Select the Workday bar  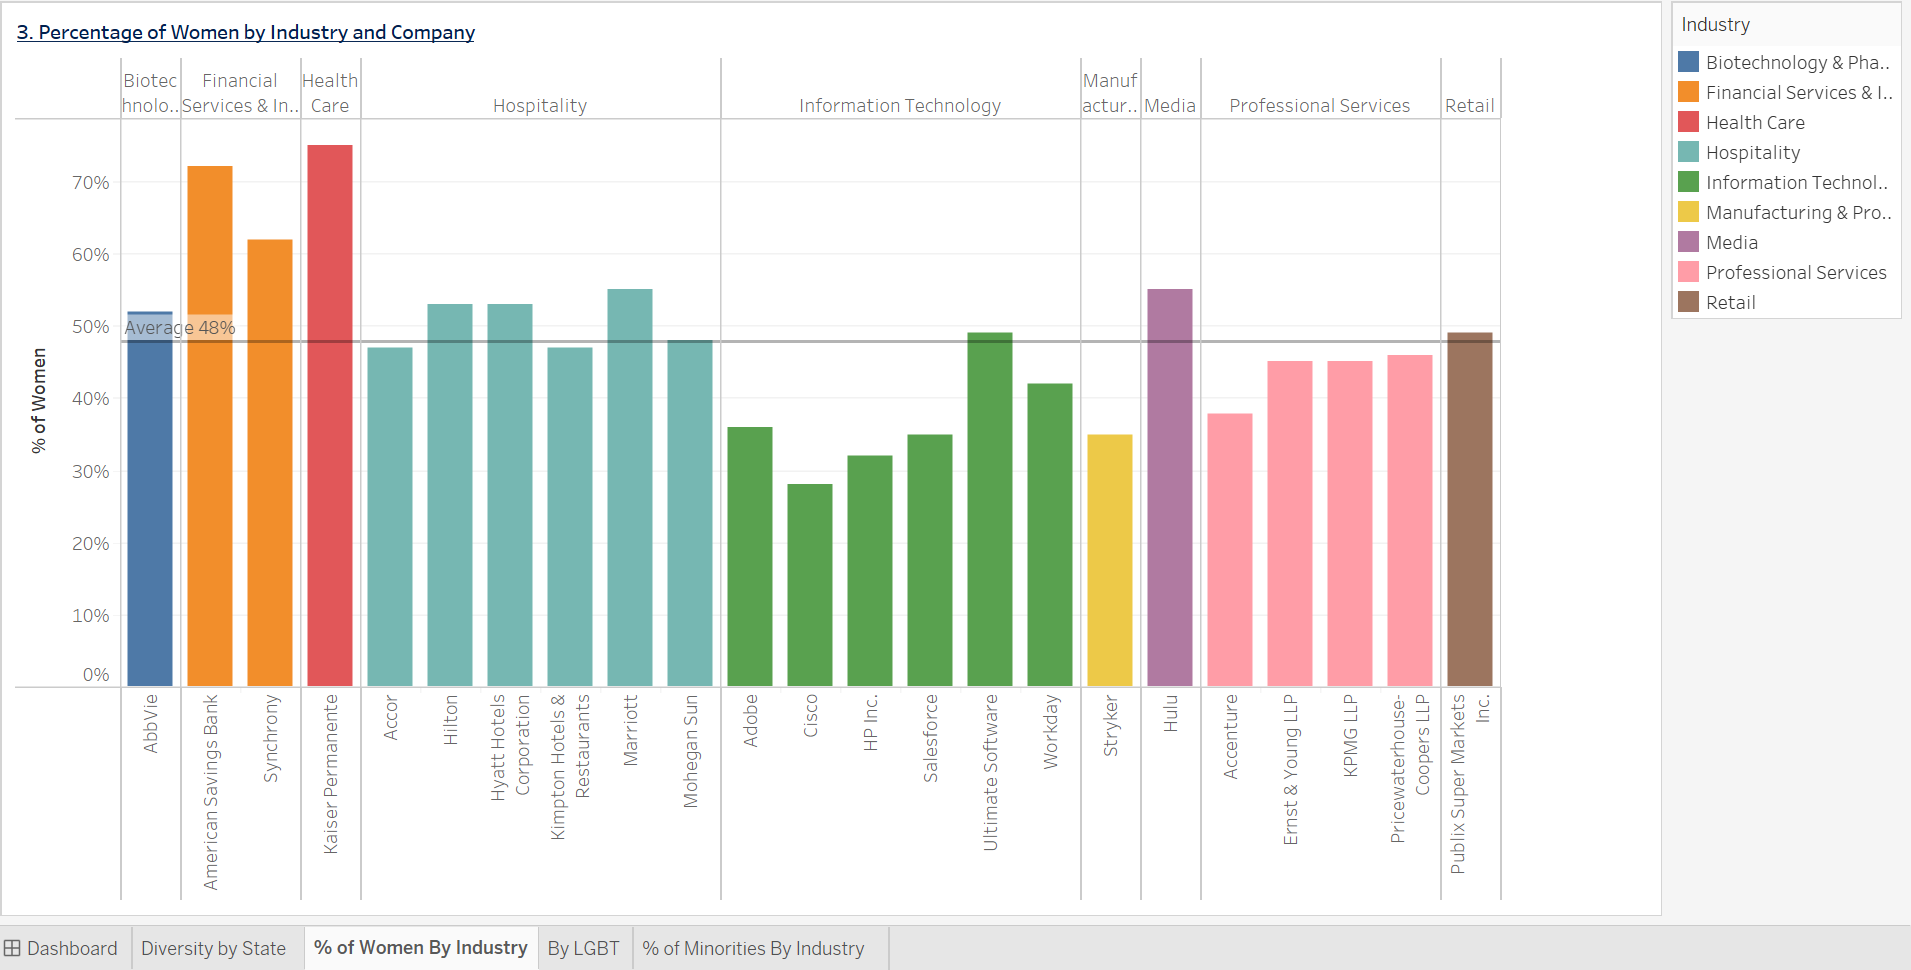coord(1050,535)
